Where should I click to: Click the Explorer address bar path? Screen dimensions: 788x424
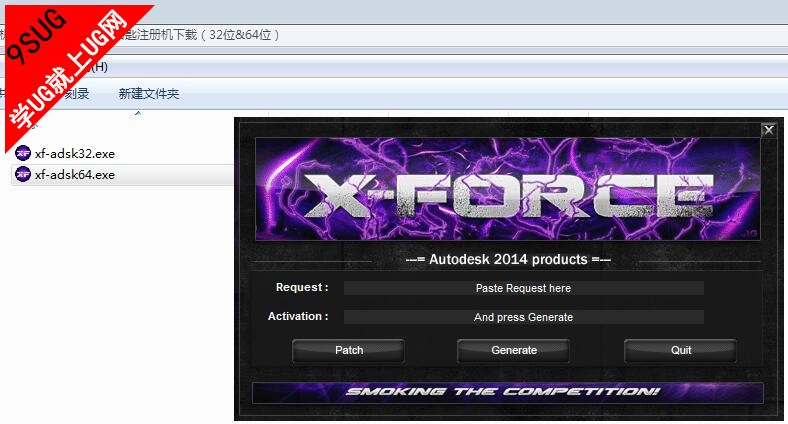tap(392, 35)
